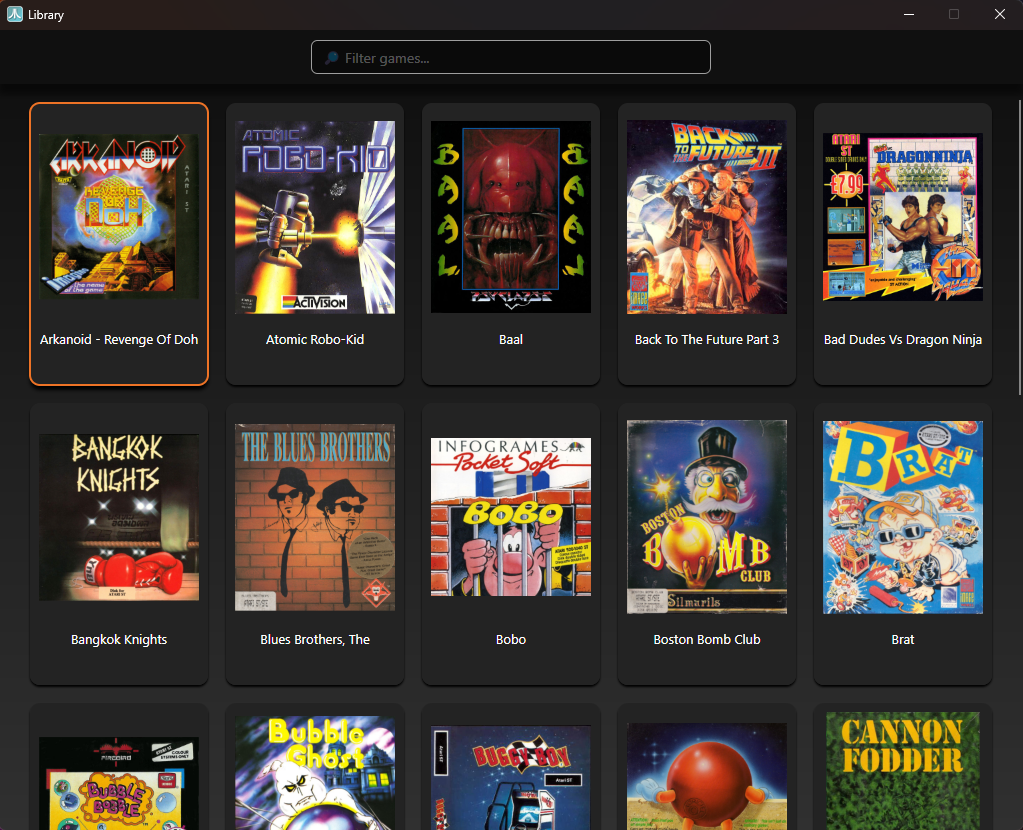Click the 'Atomic Robo-Kid' title label
This screenshot has height=830, width=1023.
click(314, 339)
